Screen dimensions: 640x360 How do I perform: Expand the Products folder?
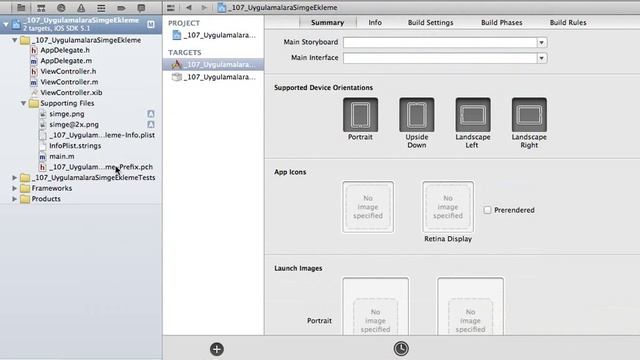15,199
